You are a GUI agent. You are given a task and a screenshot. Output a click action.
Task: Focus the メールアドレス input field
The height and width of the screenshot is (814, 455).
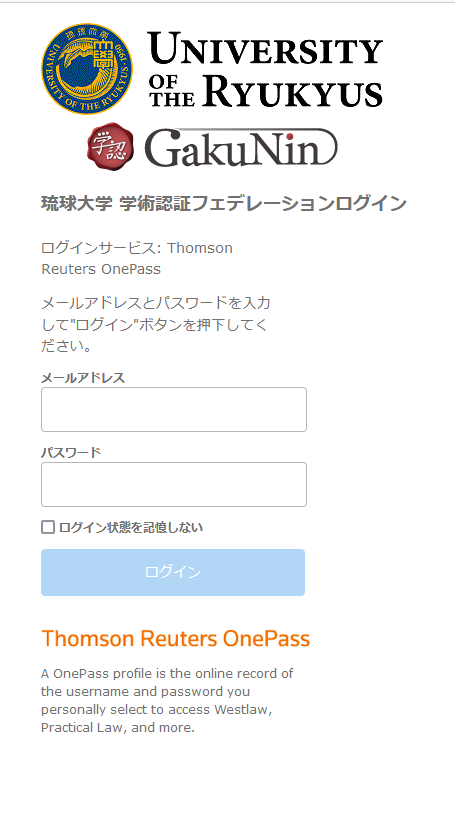[x=174, y=409]
